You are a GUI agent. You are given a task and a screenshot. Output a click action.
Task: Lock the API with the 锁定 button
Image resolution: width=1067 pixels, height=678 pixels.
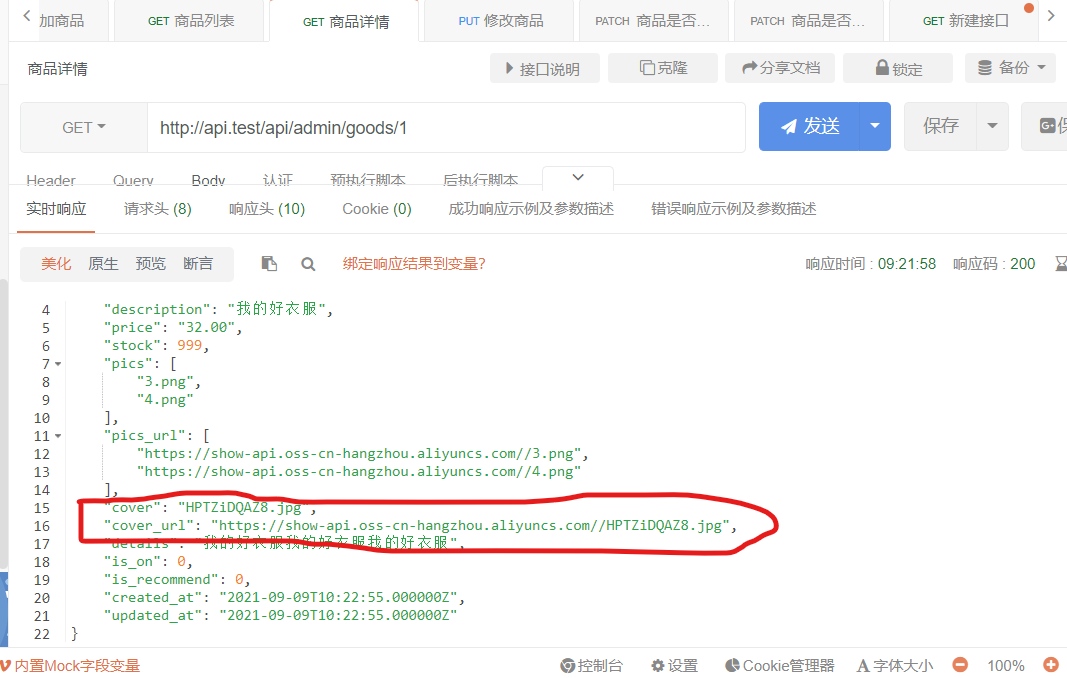click(x=897, y=67)
